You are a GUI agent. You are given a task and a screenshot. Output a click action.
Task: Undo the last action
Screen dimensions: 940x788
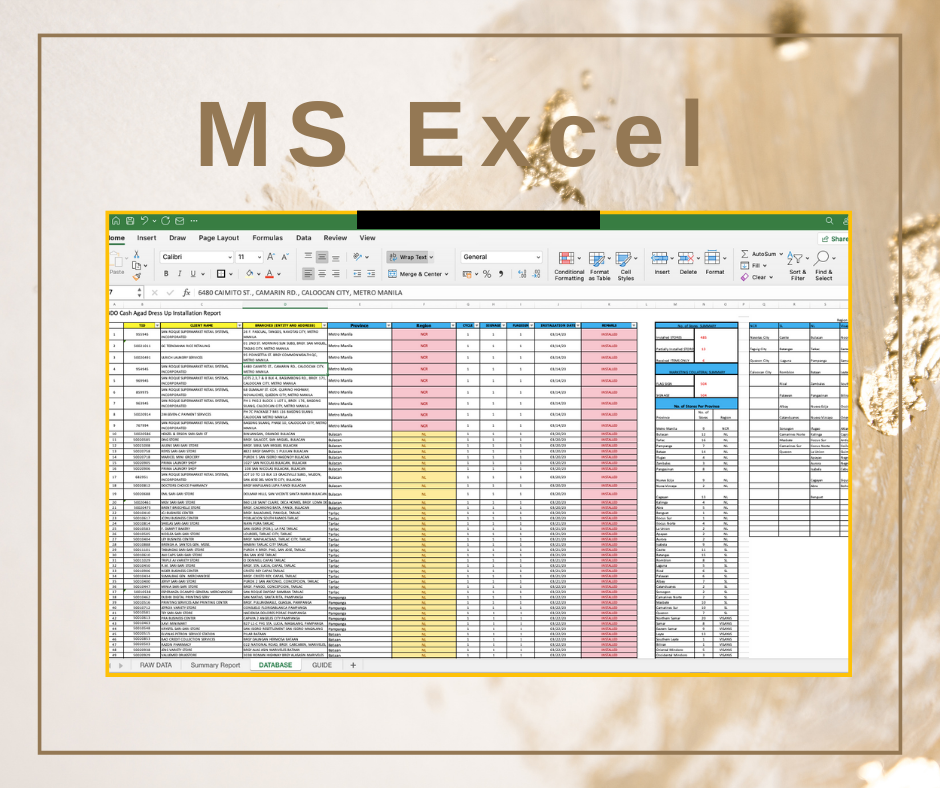(x=144, y=221)
